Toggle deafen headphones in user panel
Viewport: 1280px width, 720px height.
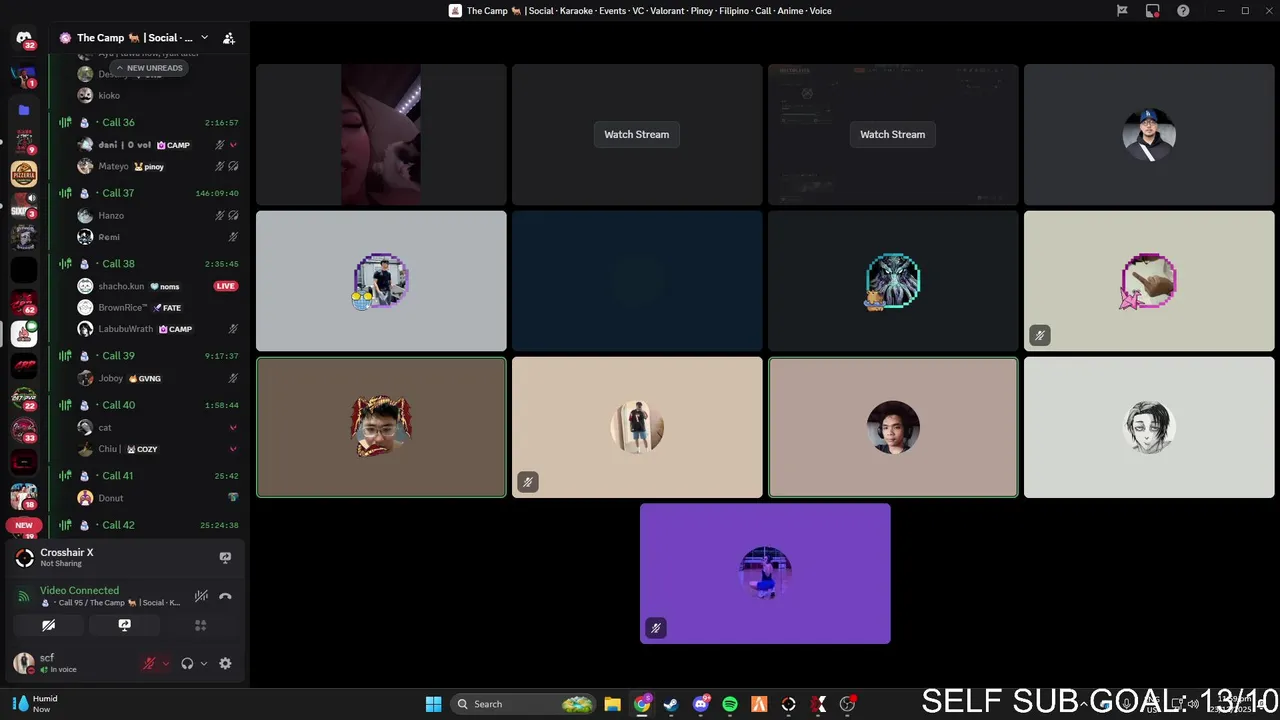pyautogui.click(x=187, y=663)
